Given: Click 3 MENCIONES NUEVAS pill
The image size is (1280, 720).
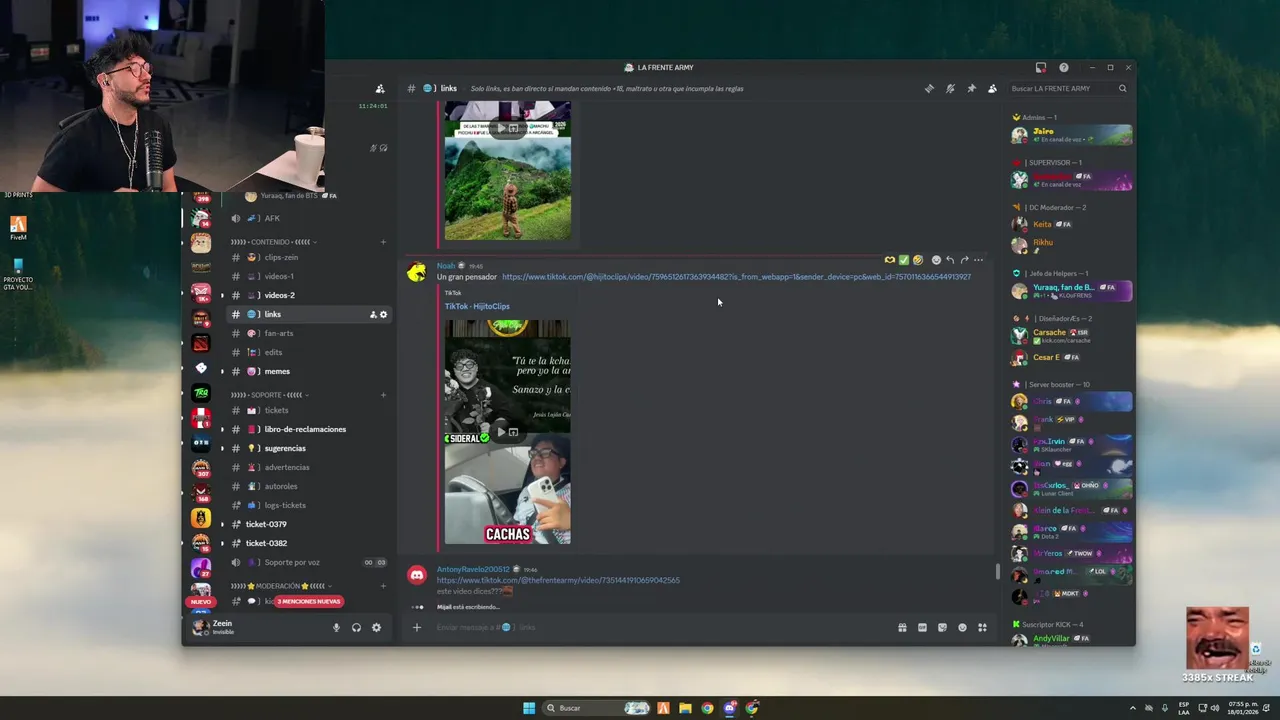Looking at the screenshot, I should click(x=309, y=602).
